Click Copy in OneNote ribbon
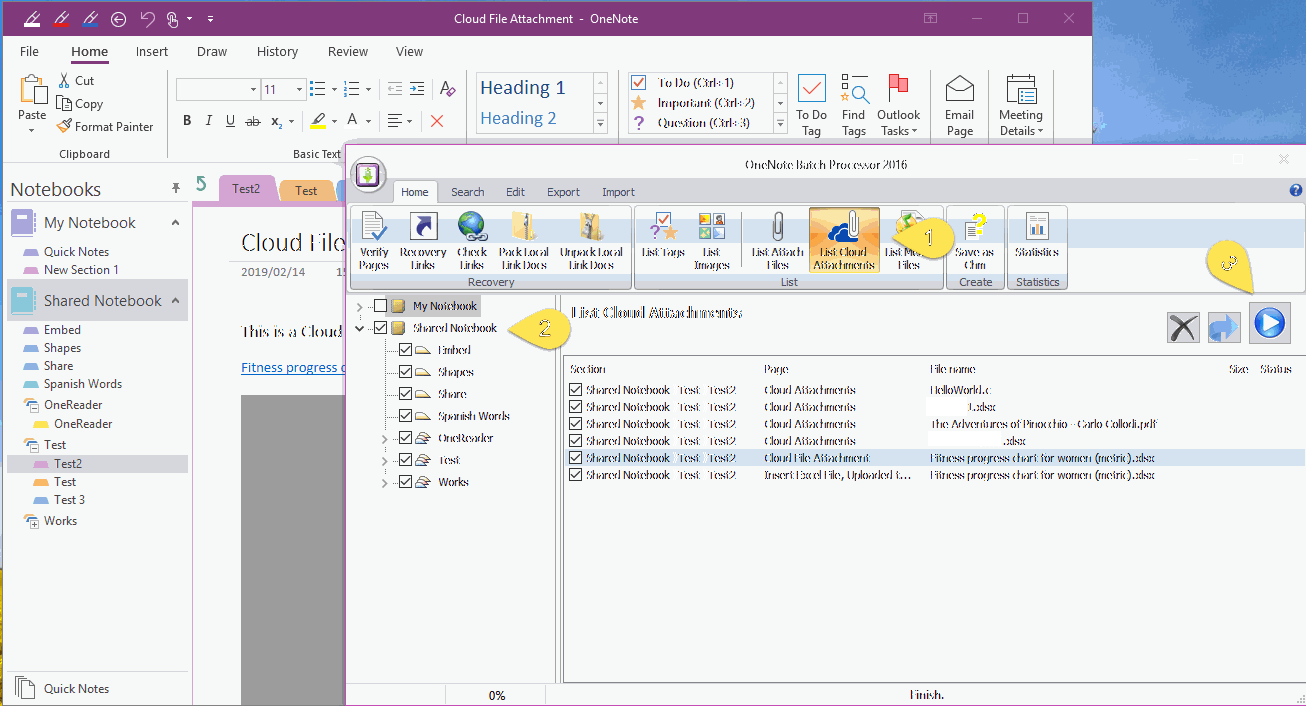This screenshot has width=1306, height=706. pos(79,103)
